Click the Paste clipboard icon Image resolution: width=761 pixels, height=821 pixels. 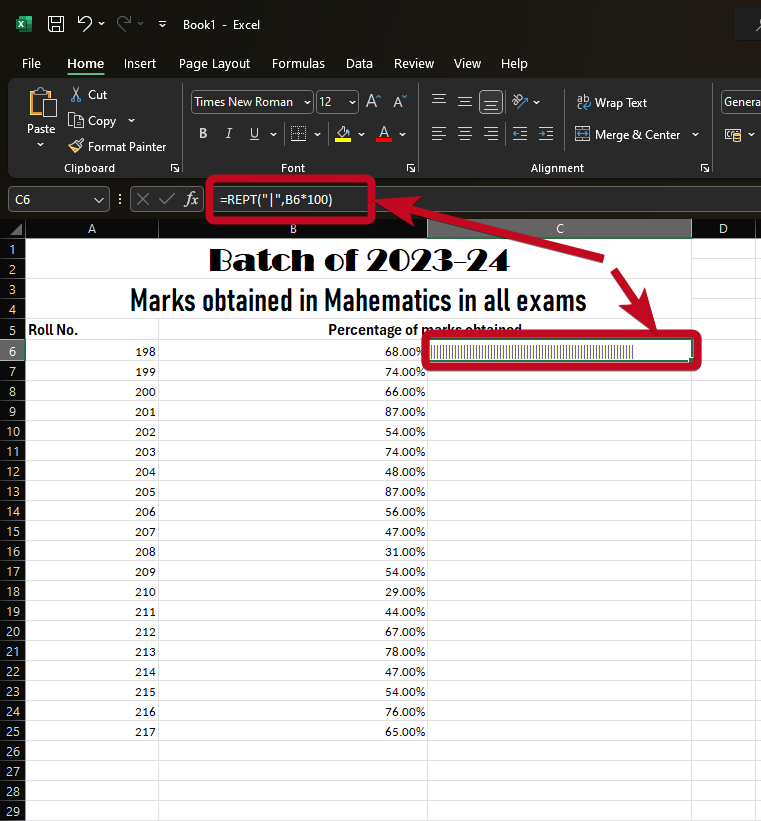pyautogui.click(x=42, y=103)
